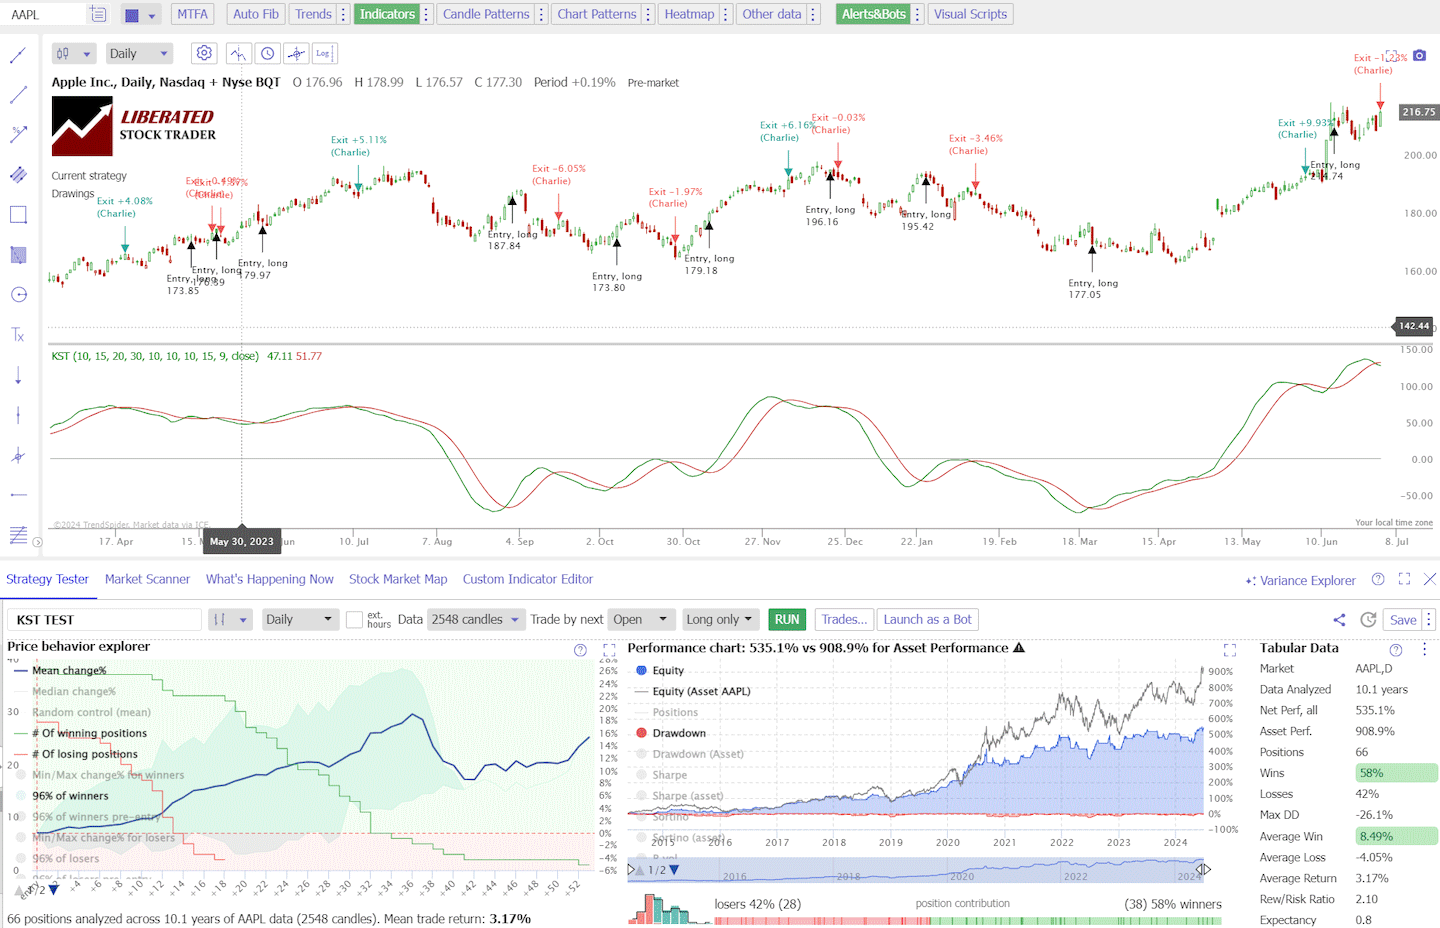
Task: Open the chart settings gear
Action: click(204, 52)
